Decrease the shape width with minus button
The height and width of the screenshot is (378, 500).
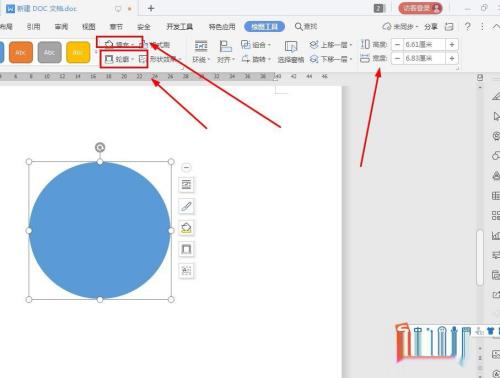click(x=397, y=59)
